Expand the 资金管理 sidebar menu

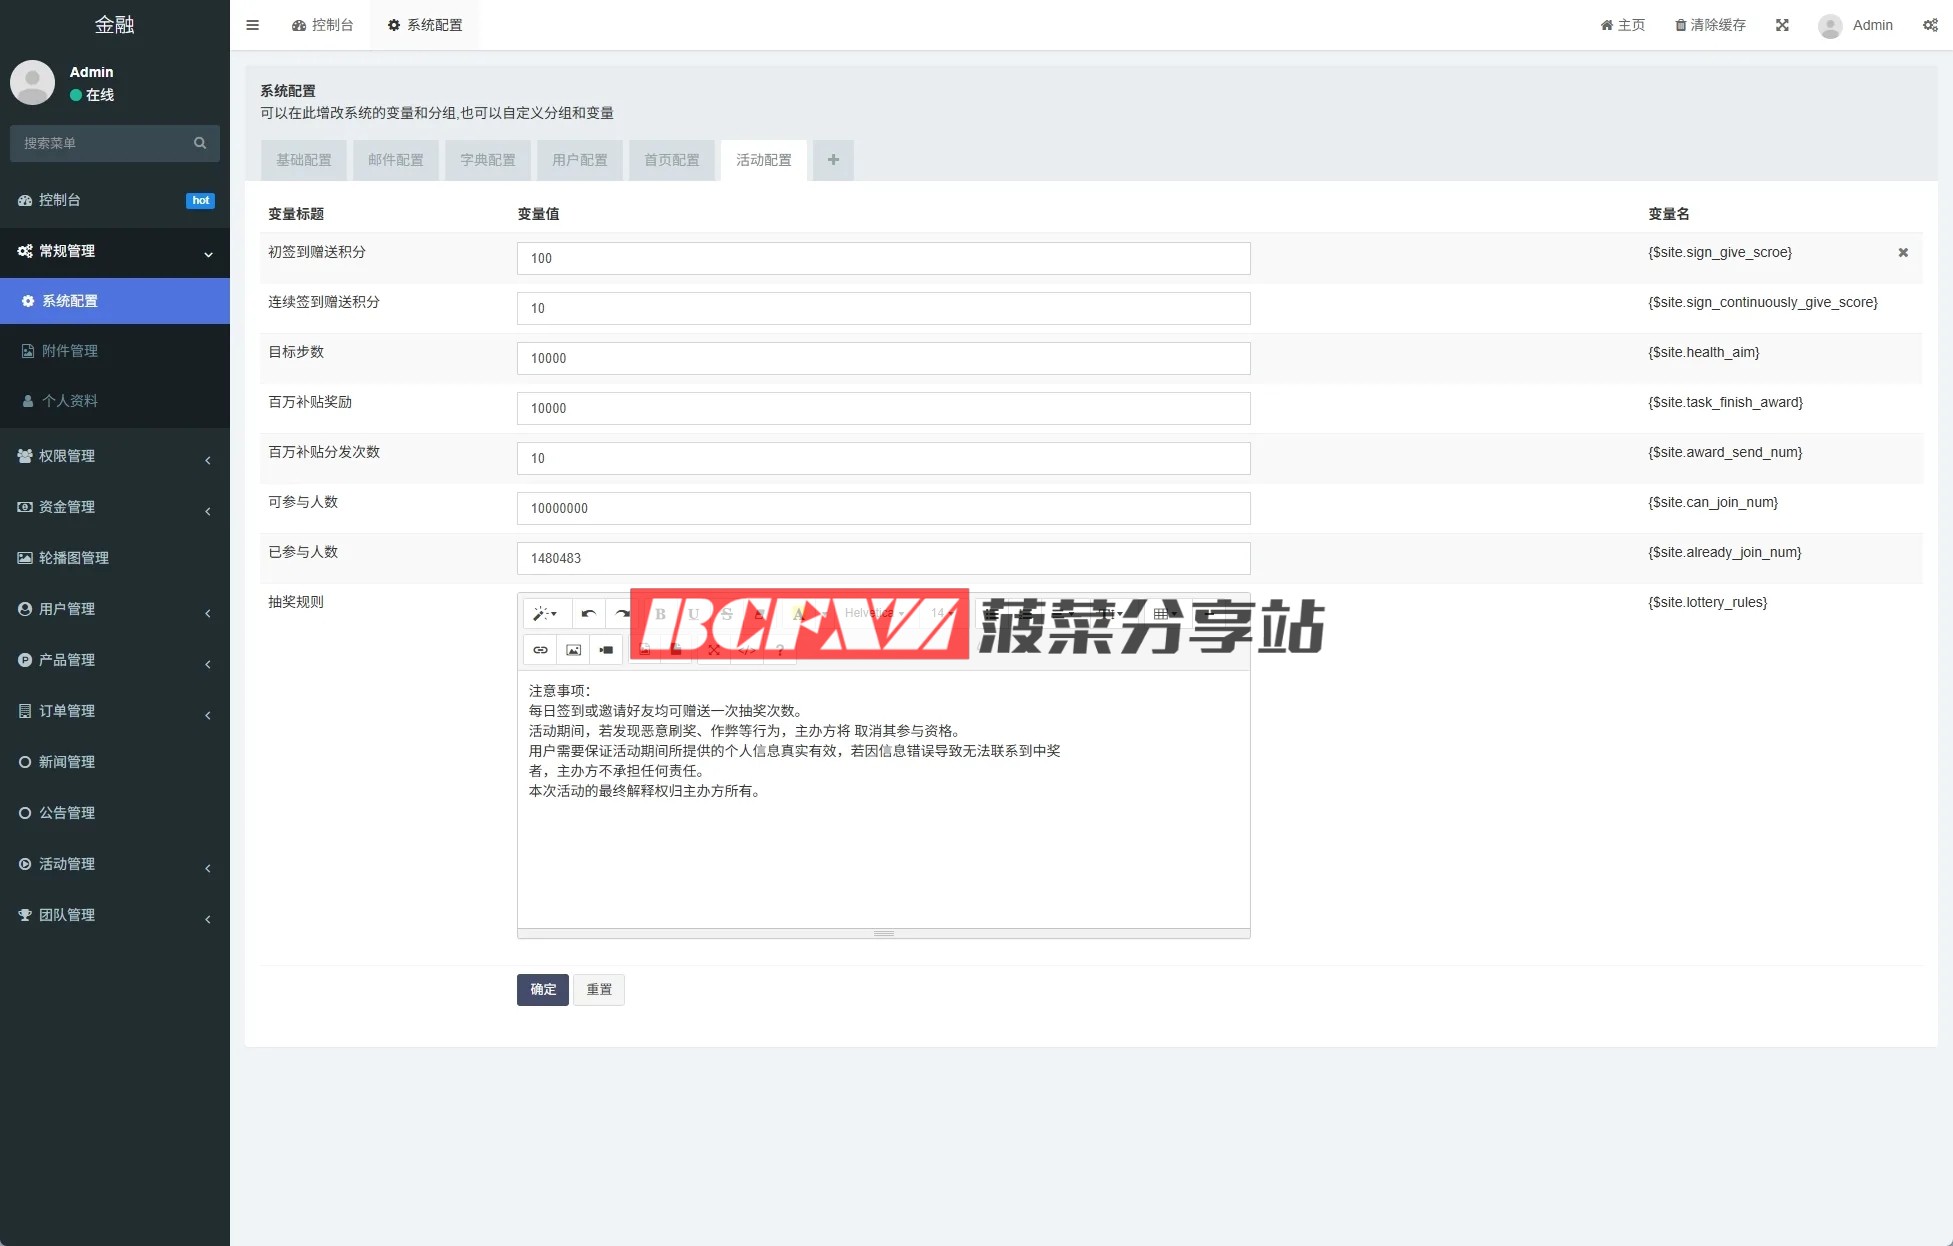pyautogui.click(x=114, y=507)
